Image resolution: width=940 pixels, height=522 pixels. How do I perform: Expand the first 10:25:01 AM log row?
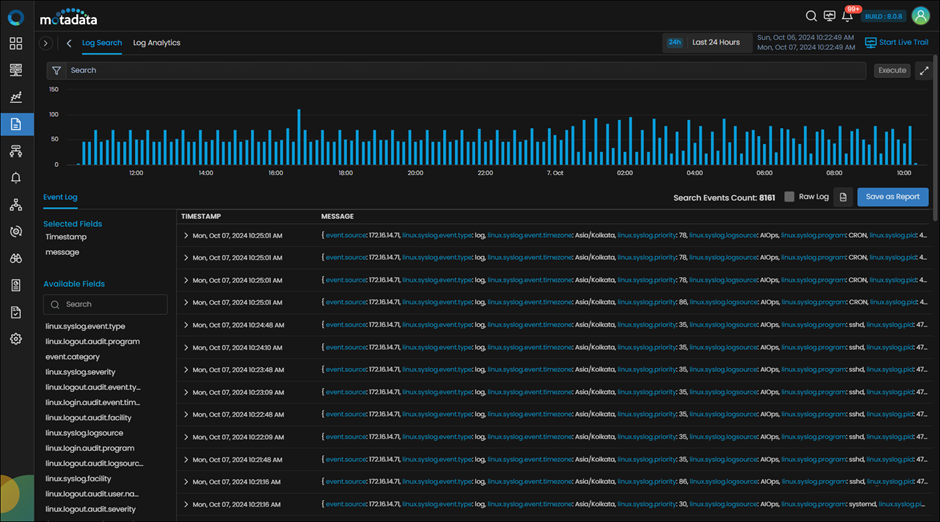pyautogui.click(x=186, y=236)
